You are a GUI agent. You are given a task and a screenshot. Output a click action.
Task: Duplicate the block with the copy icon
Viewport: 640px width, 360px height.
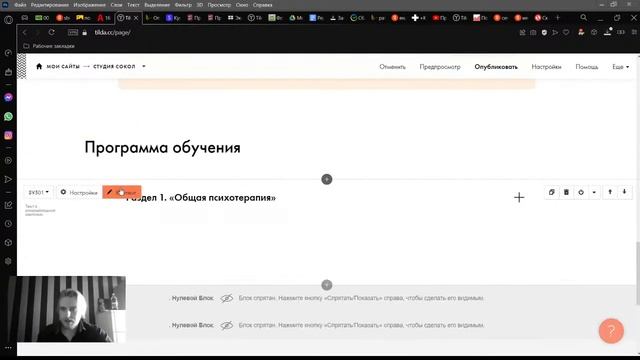[x=551, y=192]
